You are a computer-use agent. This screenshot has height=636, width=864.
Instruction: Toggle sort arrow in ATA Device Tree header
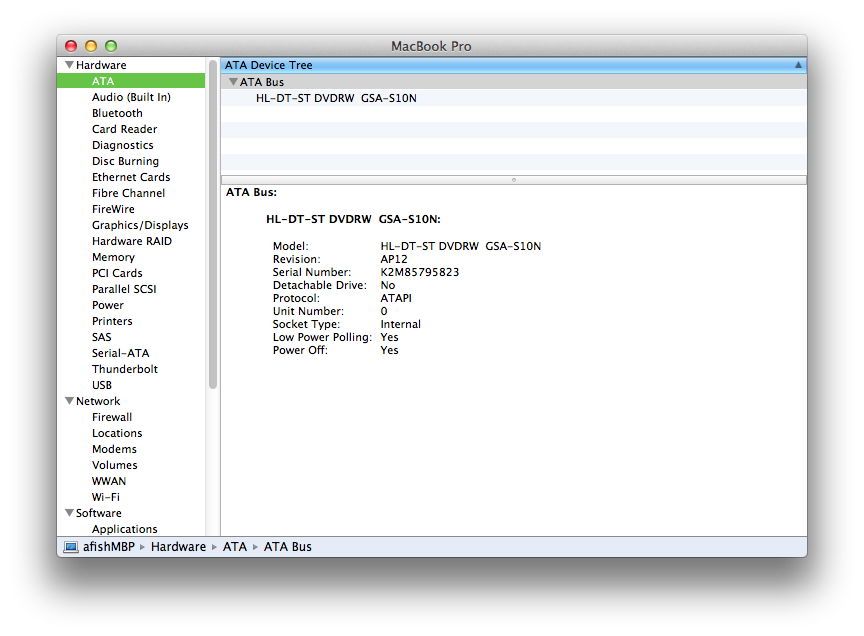pos(798,65)
